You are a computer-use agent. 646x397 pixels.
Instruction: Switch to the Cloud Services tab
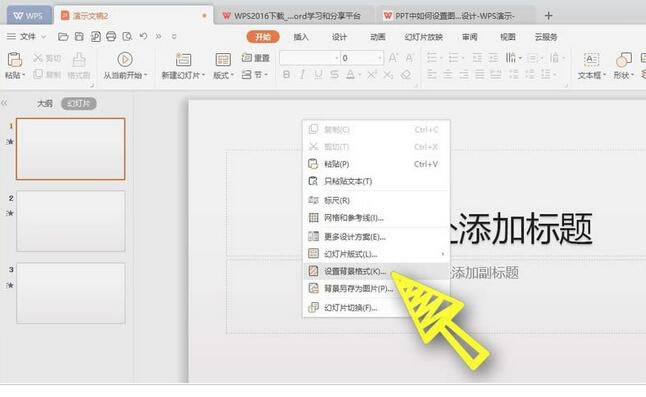(546, 37)
